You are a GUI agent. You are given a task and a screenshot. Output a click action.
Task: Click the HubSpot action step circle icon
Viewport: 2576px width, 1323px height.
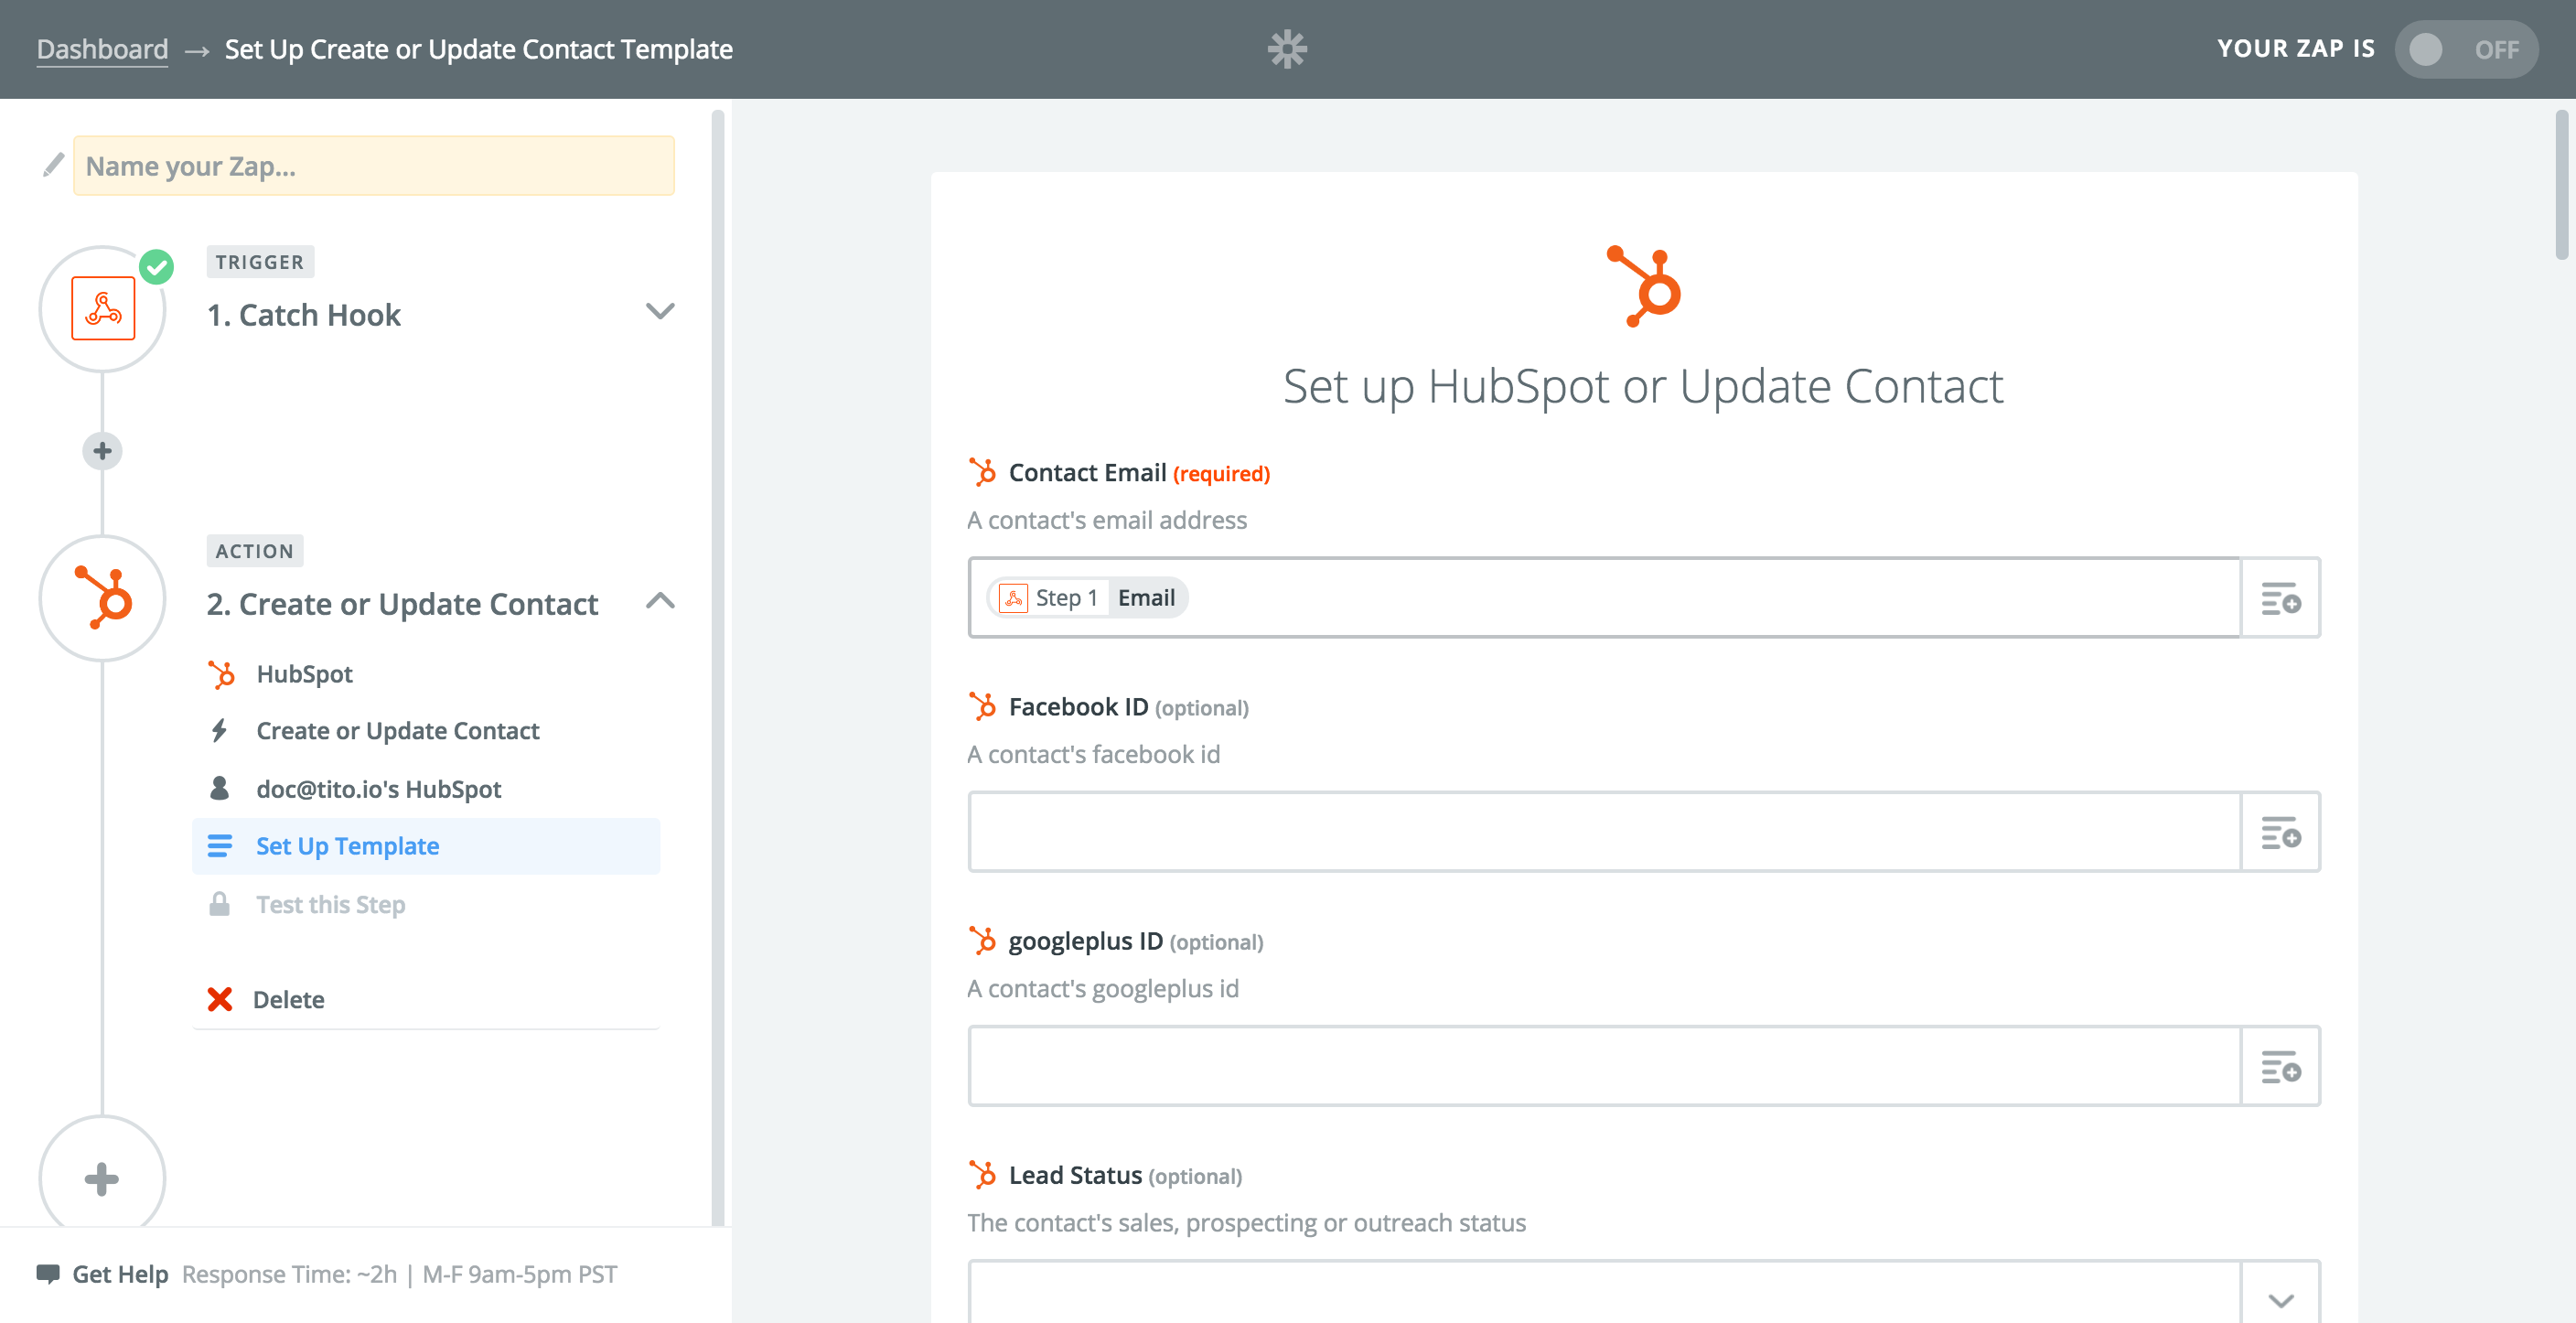click(103, 598)
